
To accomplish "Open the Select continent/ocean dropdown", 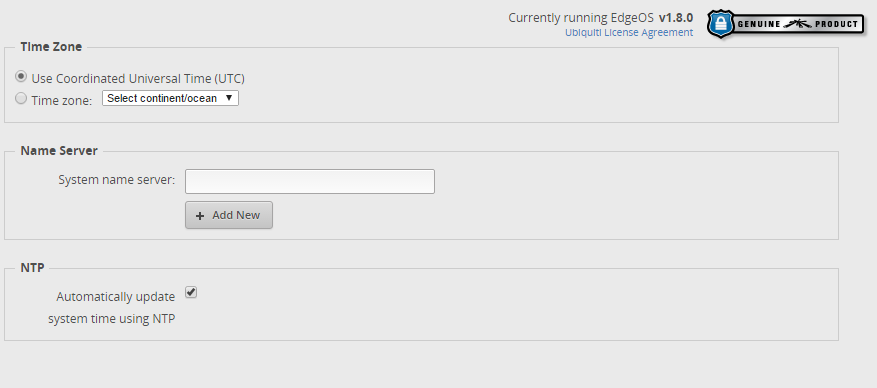I will click(x=170, y=98).
